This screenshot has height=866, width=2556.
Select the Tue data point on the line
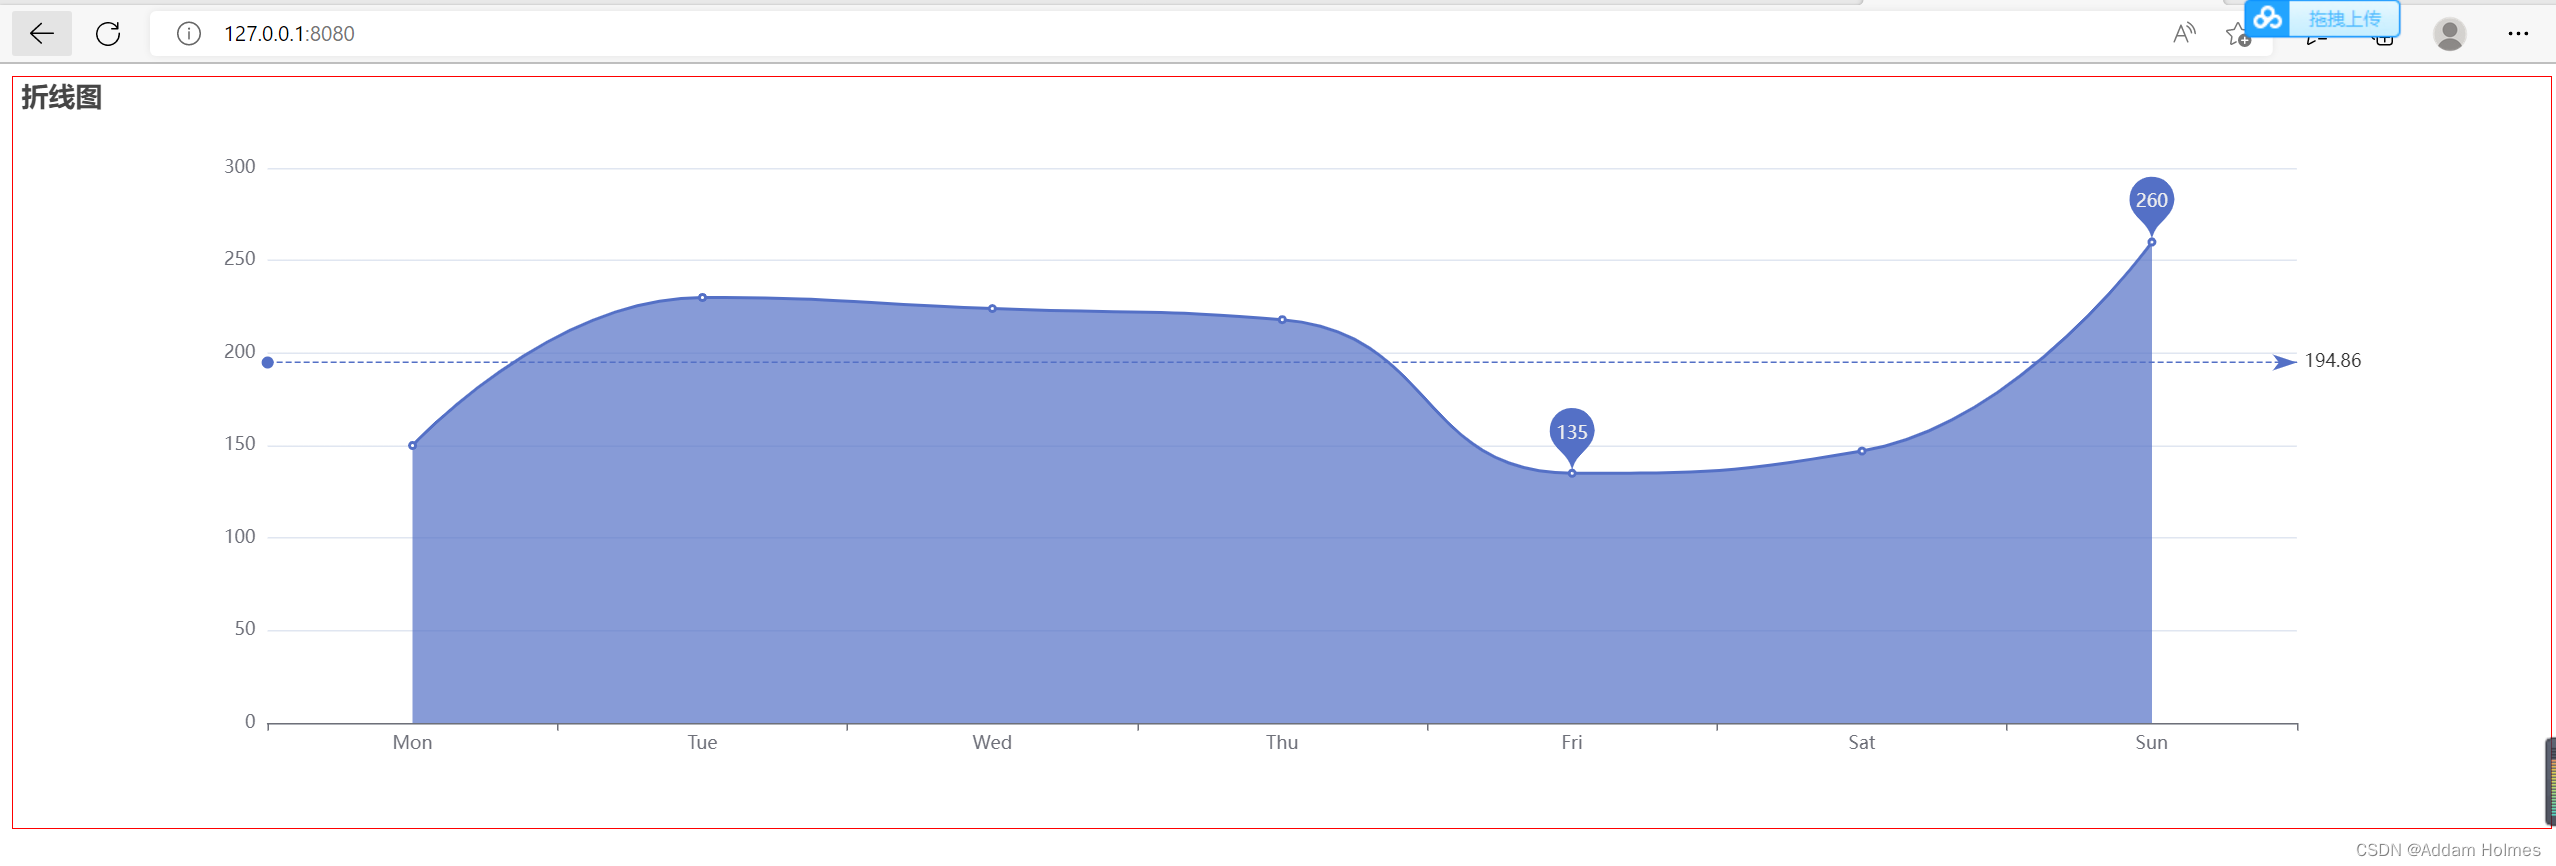coord(702,297)
